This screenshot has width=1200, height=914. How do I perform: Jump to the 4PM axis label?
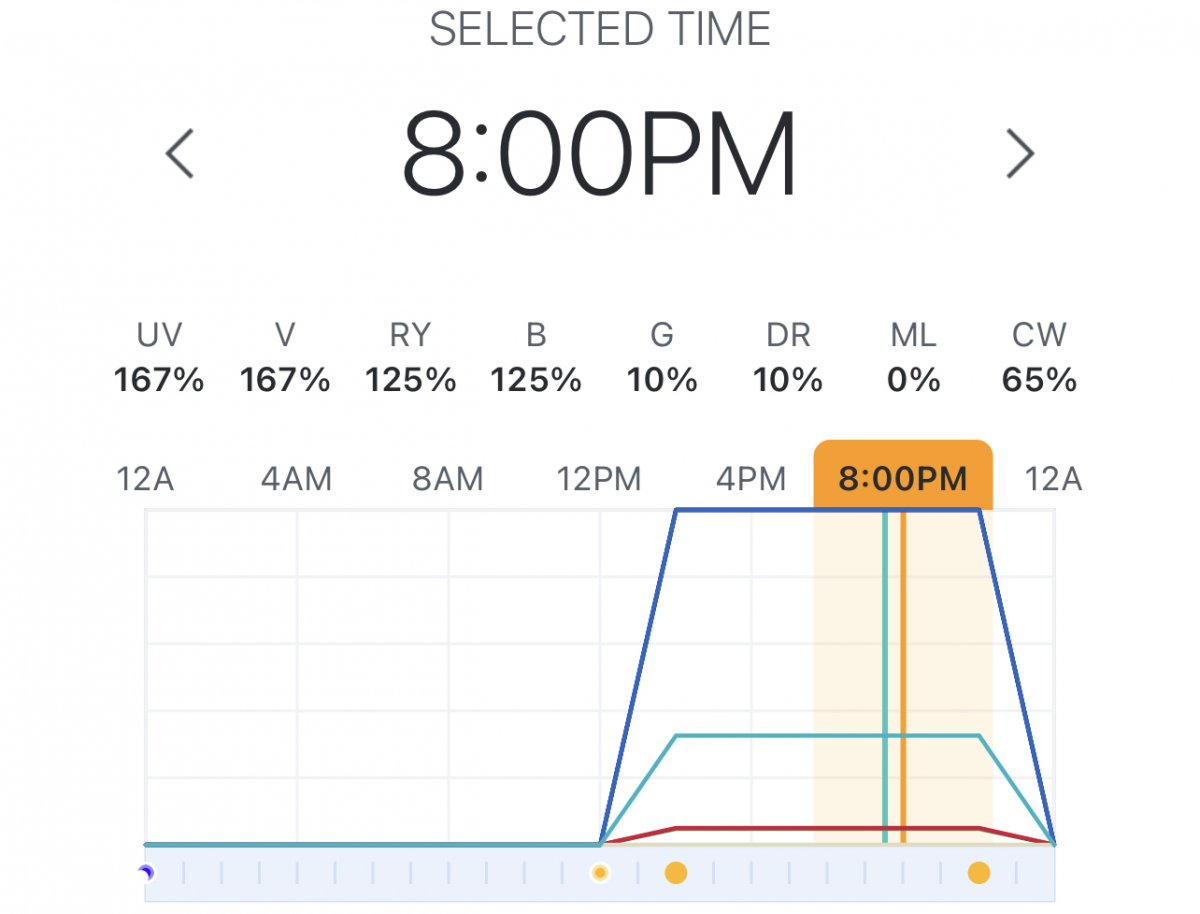click(751, 479)
